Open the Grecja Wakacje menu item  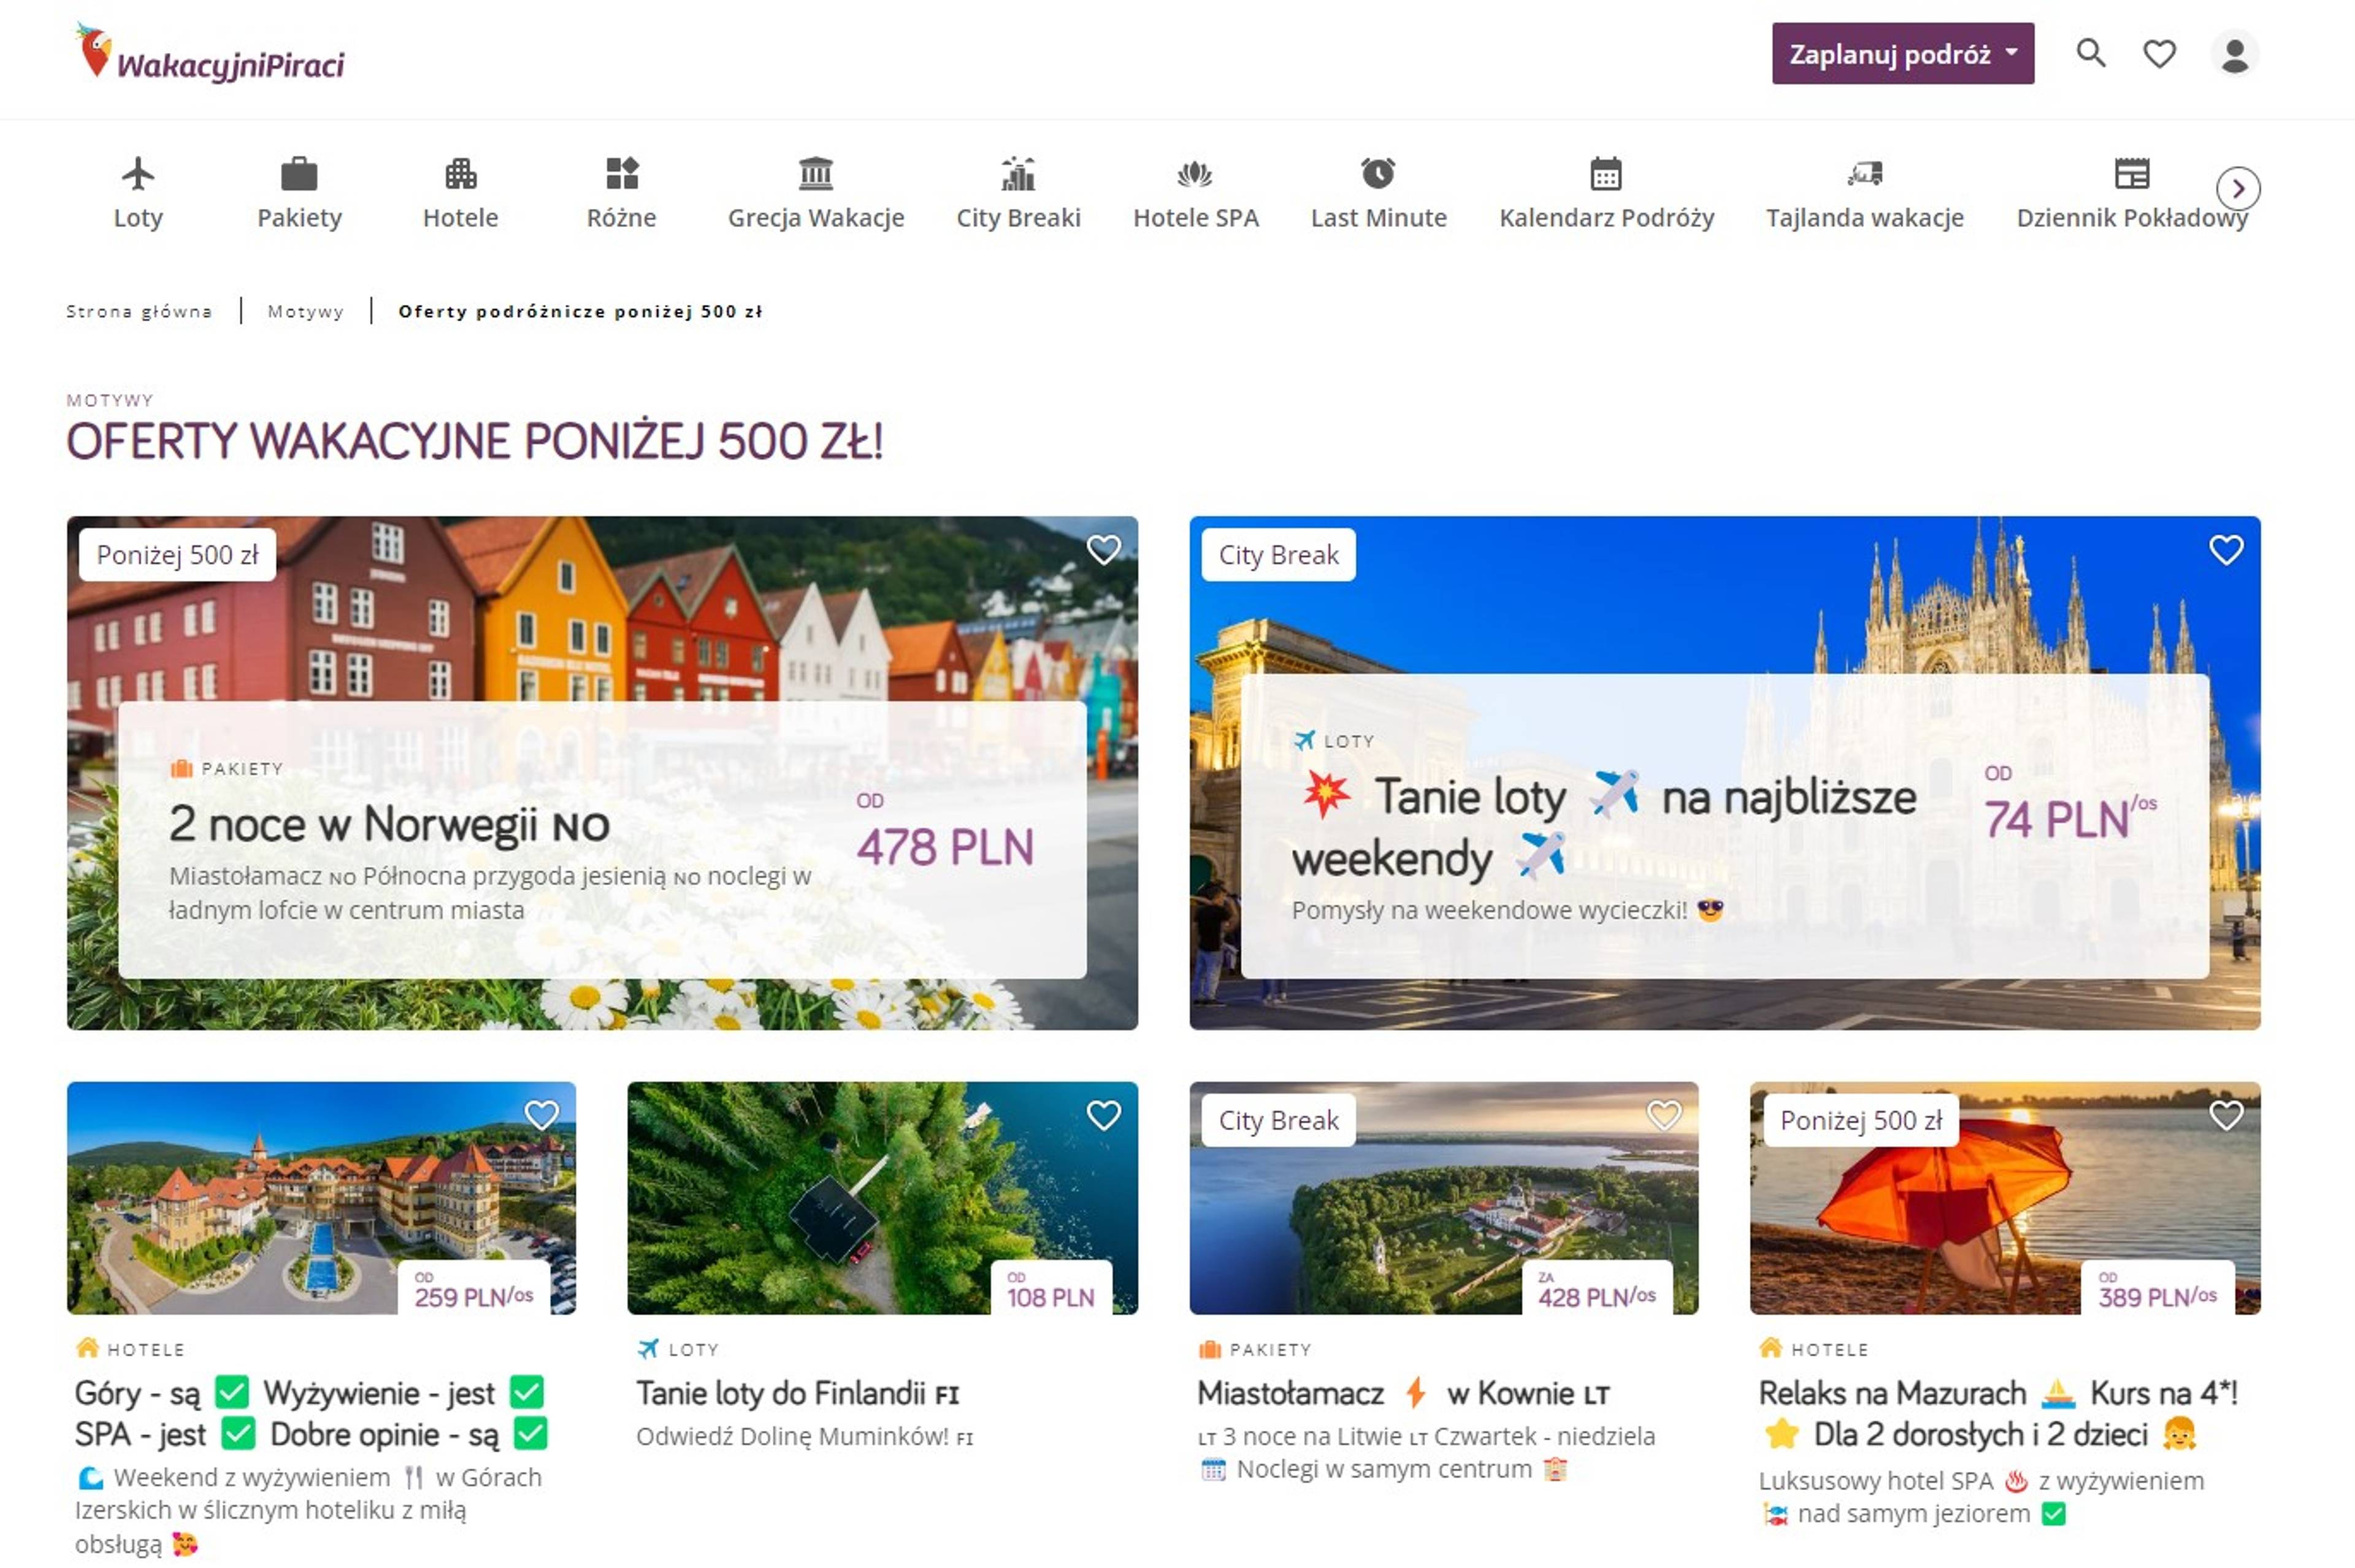[815, 217]
